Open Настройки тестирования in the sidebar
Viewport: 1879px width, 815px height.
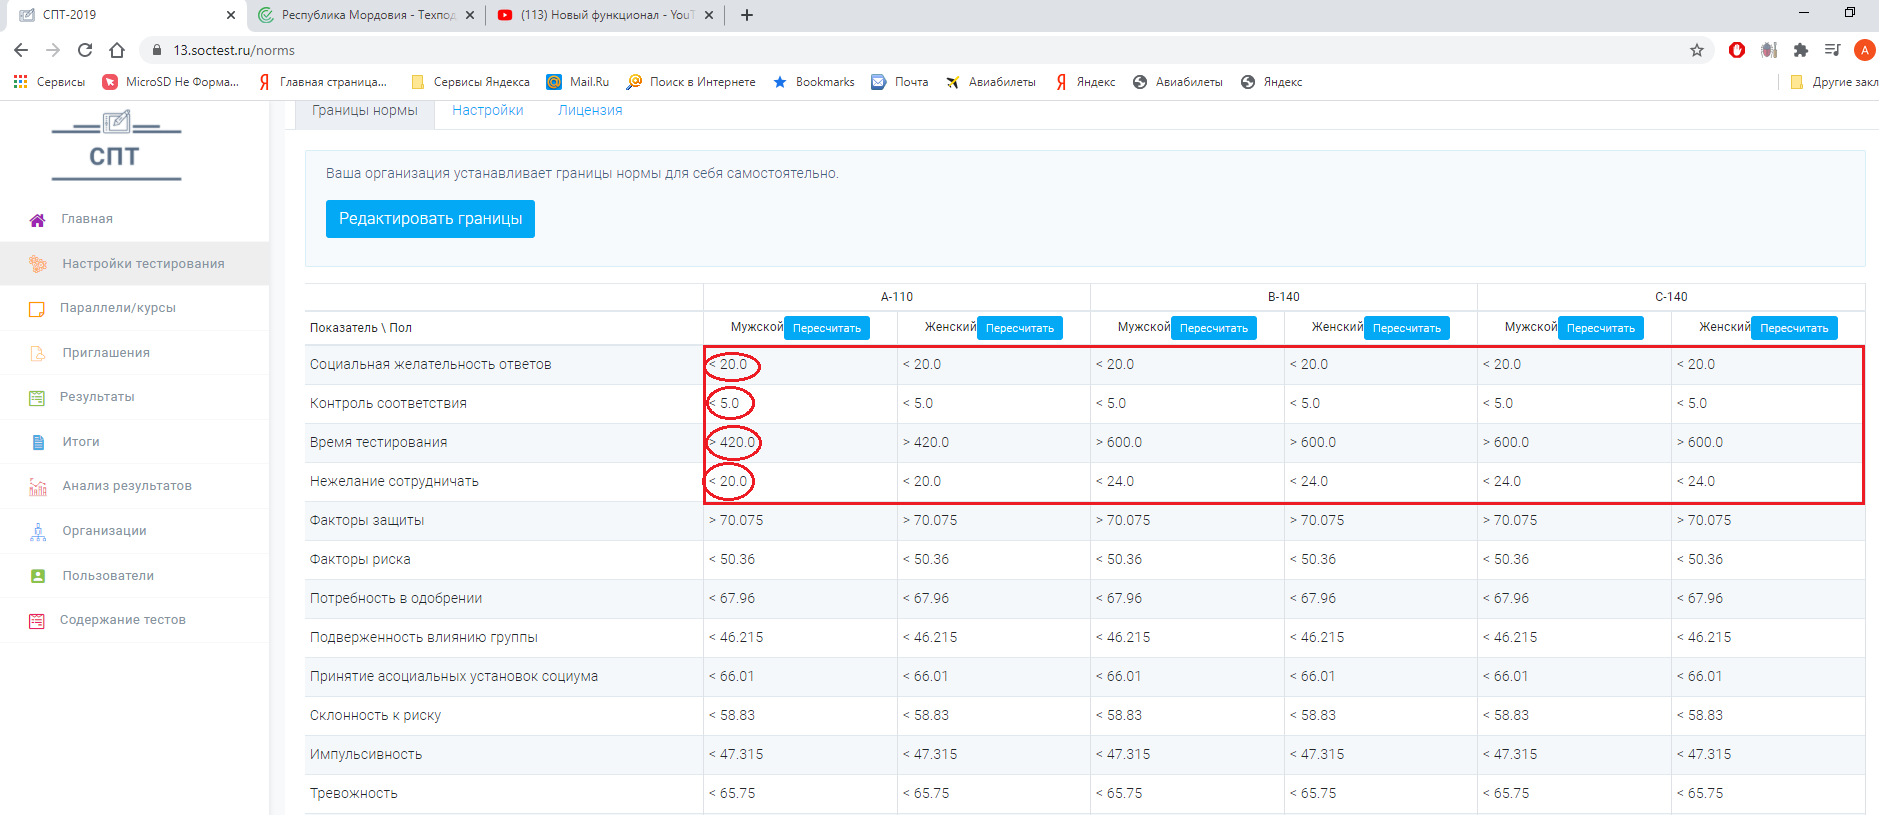point(135,264)
